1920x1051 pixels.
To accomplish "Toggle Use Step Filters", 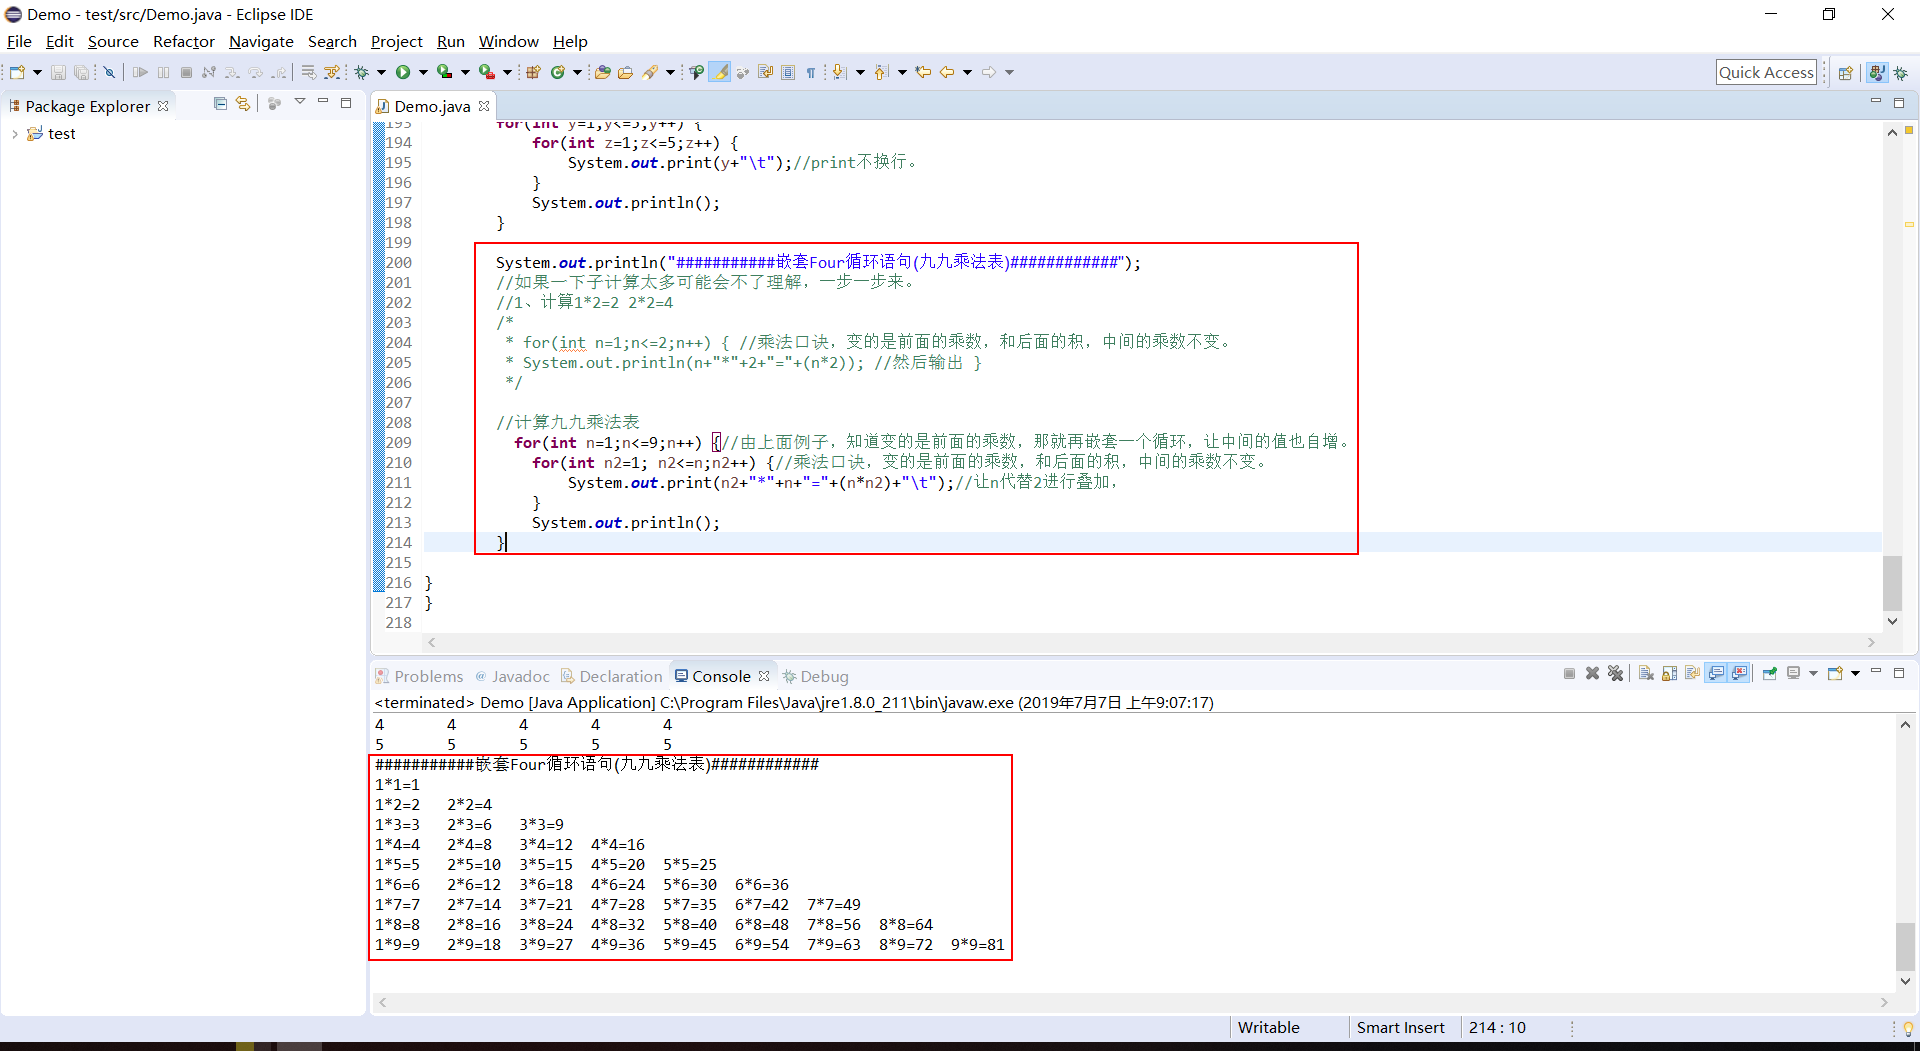I will [332, 72].
